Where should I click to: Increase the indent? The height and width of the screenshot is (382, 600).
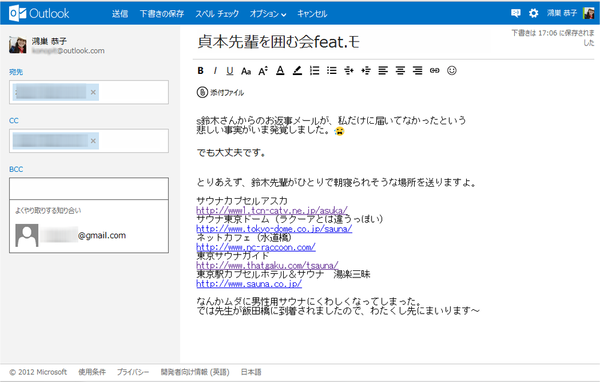click(366, 70)
